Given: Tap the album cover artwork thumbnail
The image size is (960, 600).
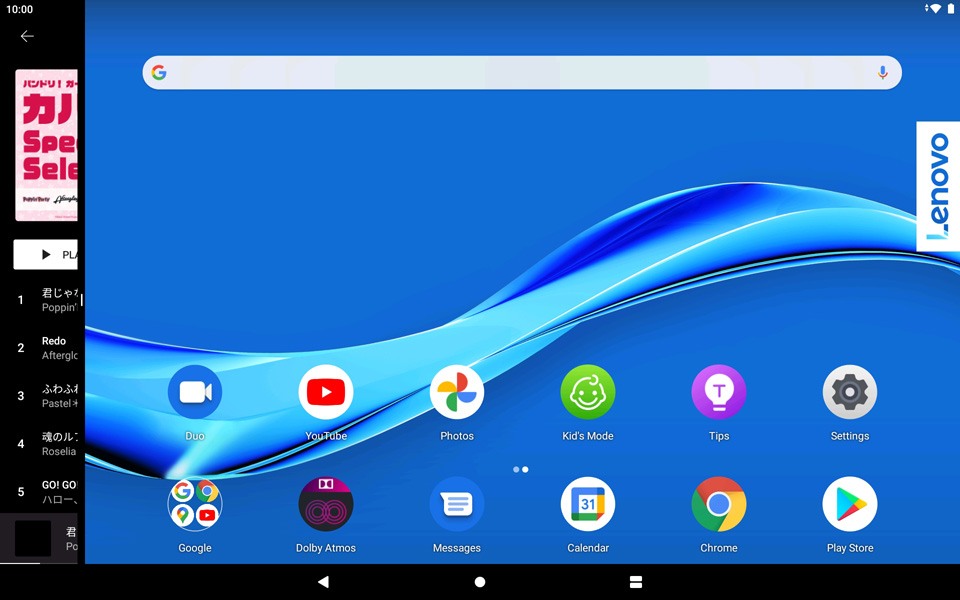Looking at the screenshot, I should [x=46, y=145].
